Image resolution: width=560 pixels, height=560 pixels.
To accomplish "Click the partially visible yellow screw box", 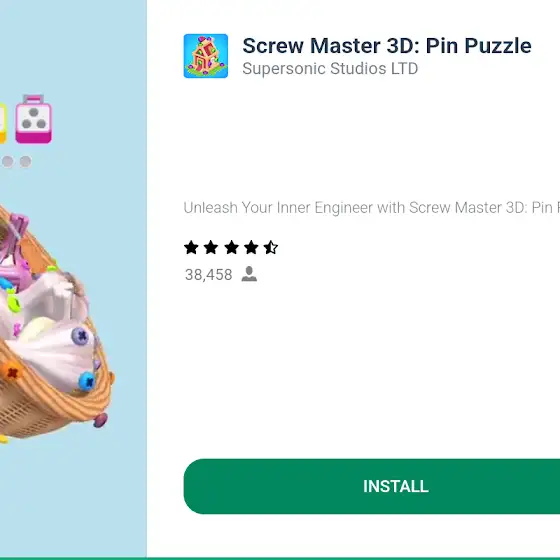I will pos(3,123).
